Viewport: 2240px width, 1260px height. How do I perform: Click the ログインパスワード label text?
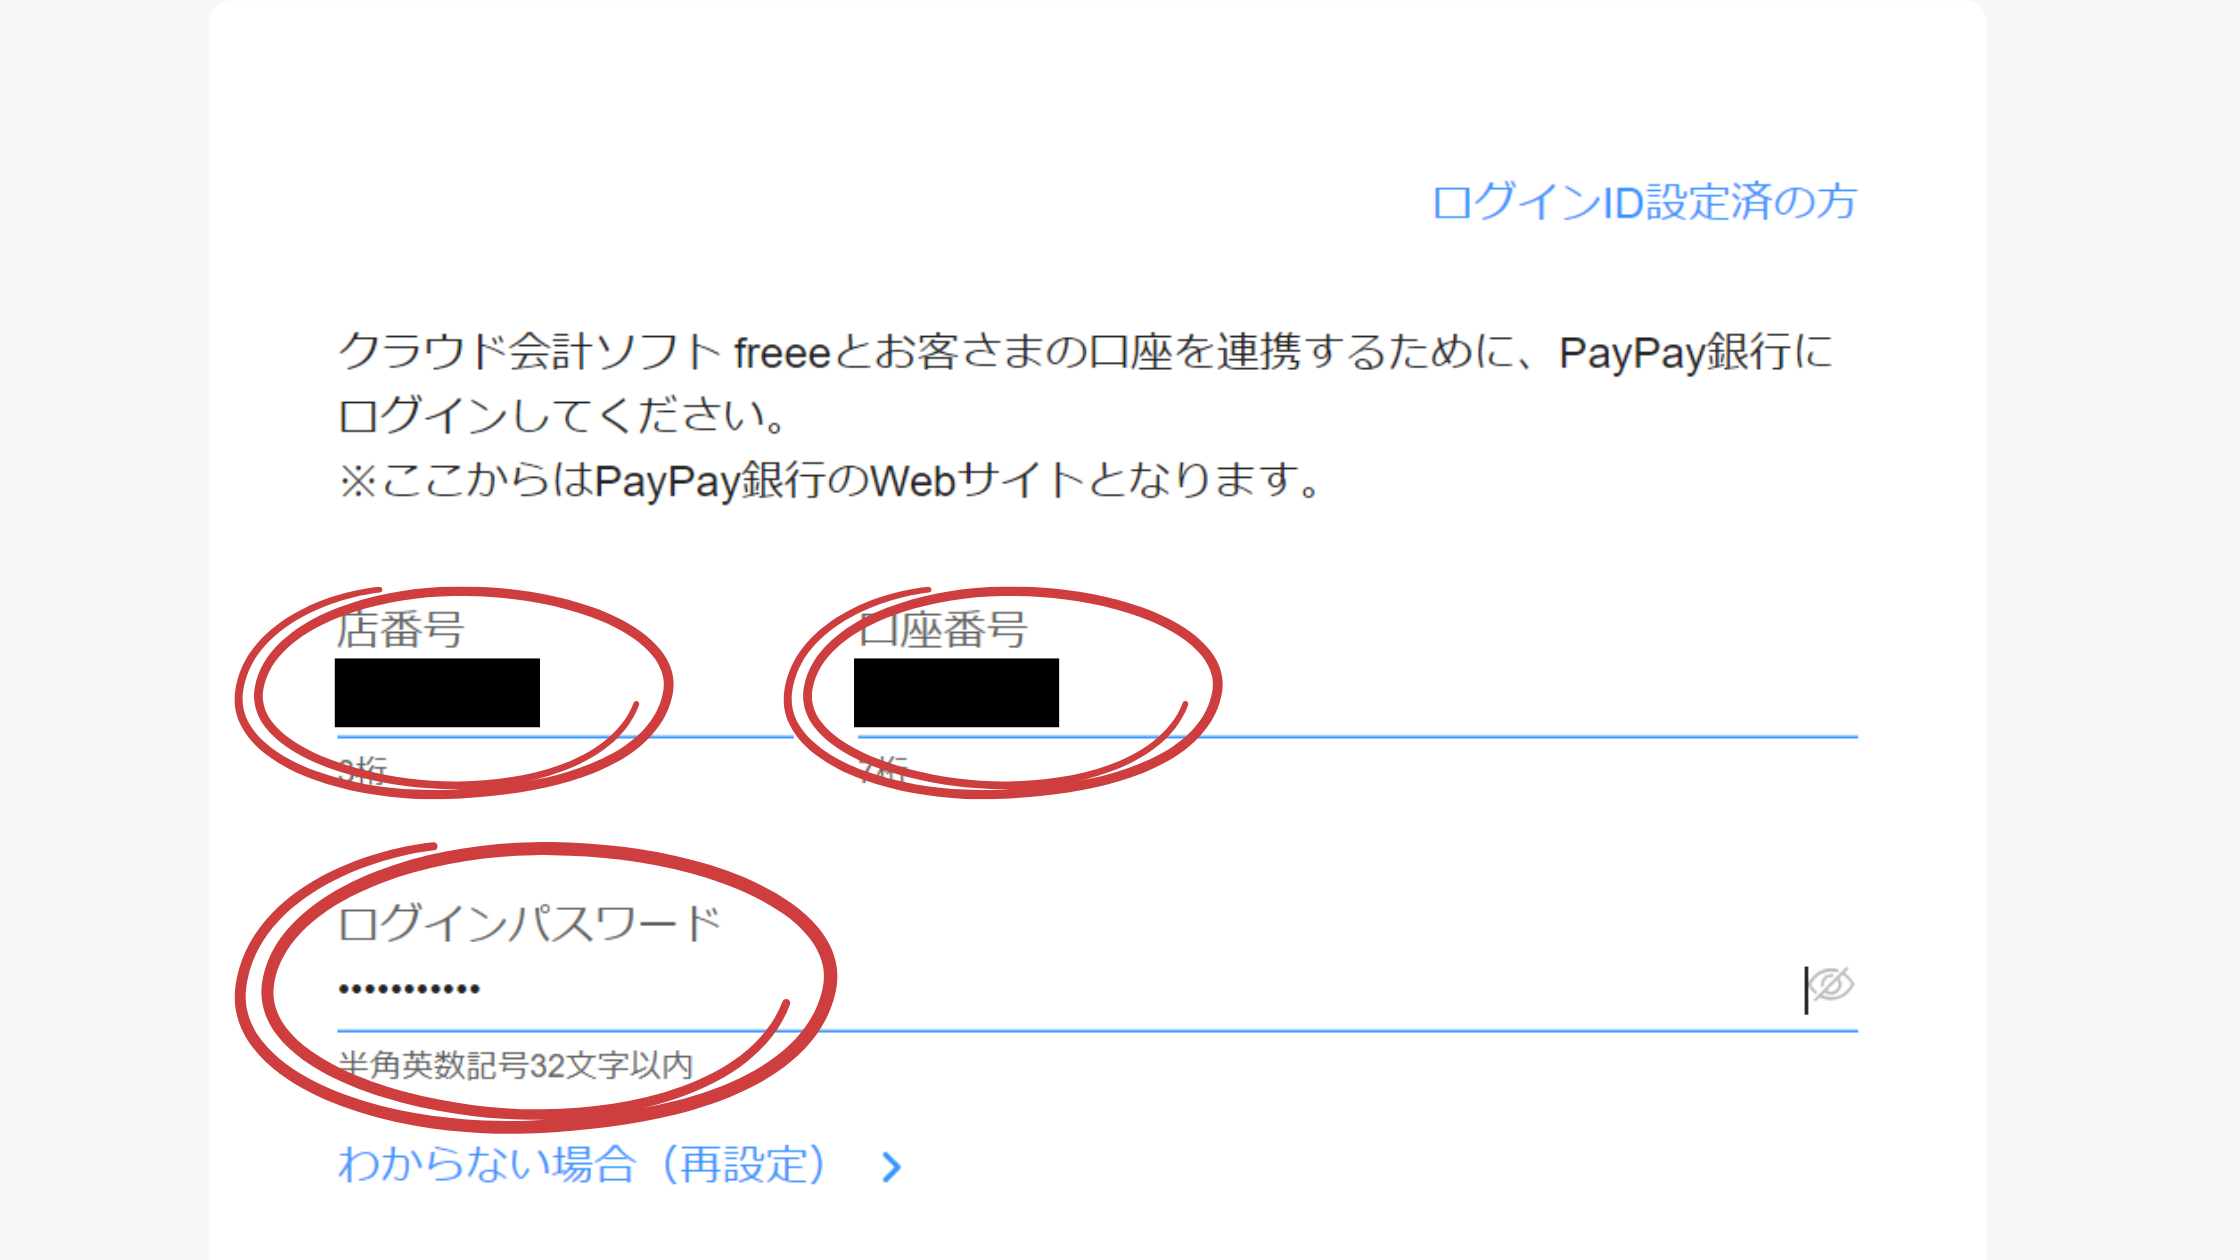[529, 923]
